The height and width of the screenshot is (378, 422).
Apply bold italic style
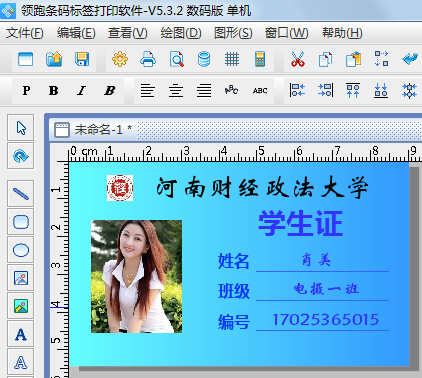coord(109,90)
